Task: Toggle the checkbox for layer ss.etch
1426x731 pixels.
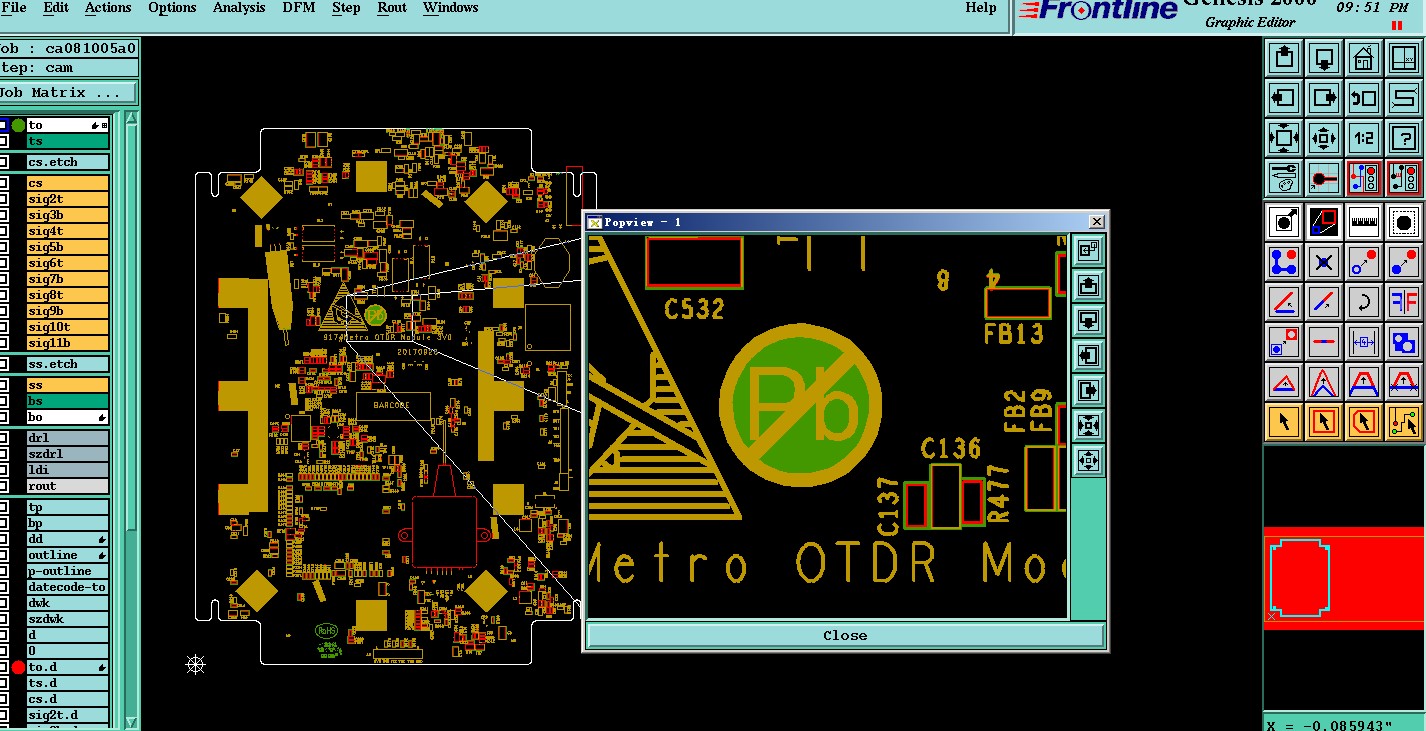Action: (4, 364)
